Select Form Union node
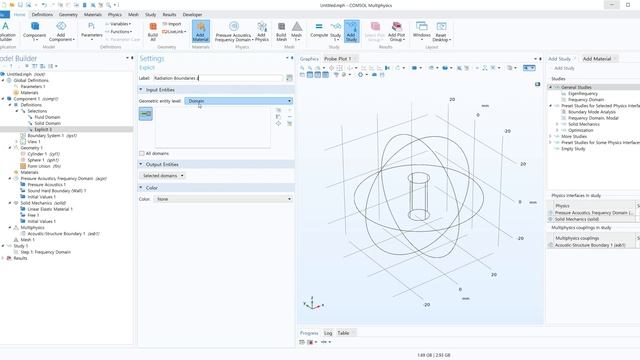This screenshot has height=360, width=640. click(x=44, y=166)
